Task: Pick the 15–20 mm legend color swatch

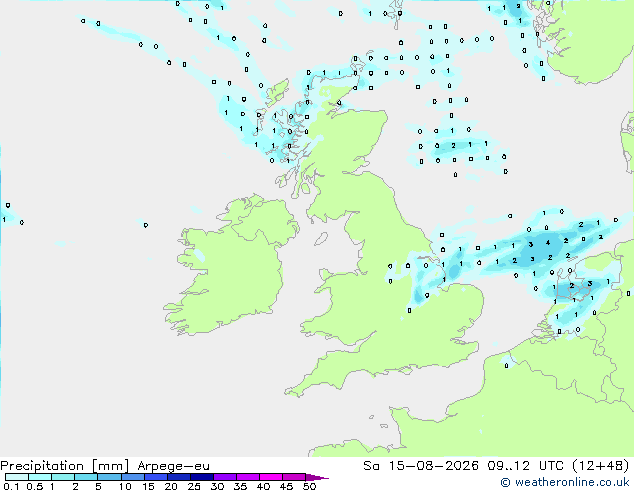Action: (x=156, y=477)
